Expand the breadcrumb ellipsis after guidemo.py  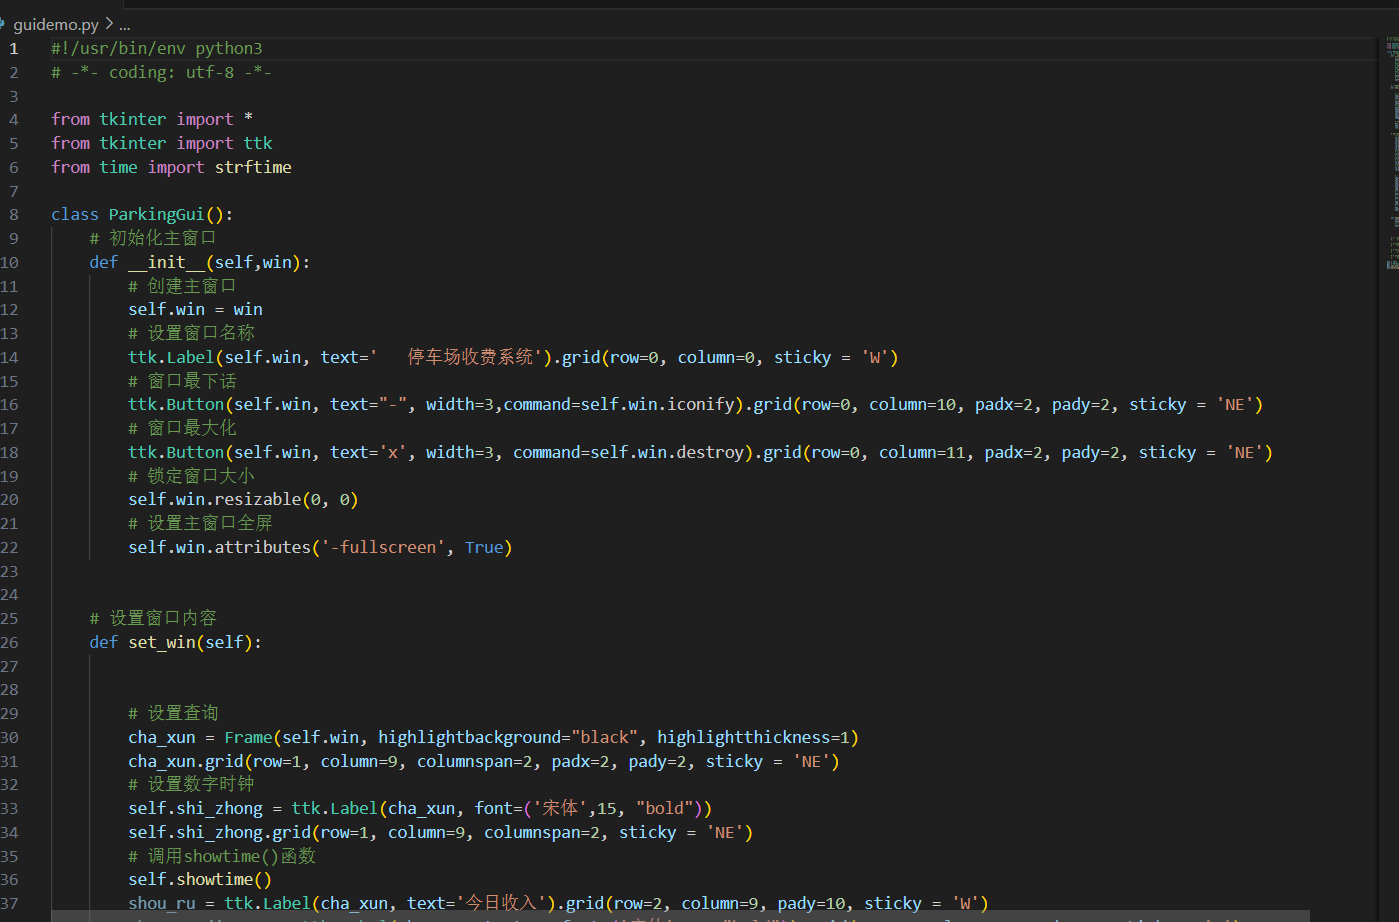125,25
